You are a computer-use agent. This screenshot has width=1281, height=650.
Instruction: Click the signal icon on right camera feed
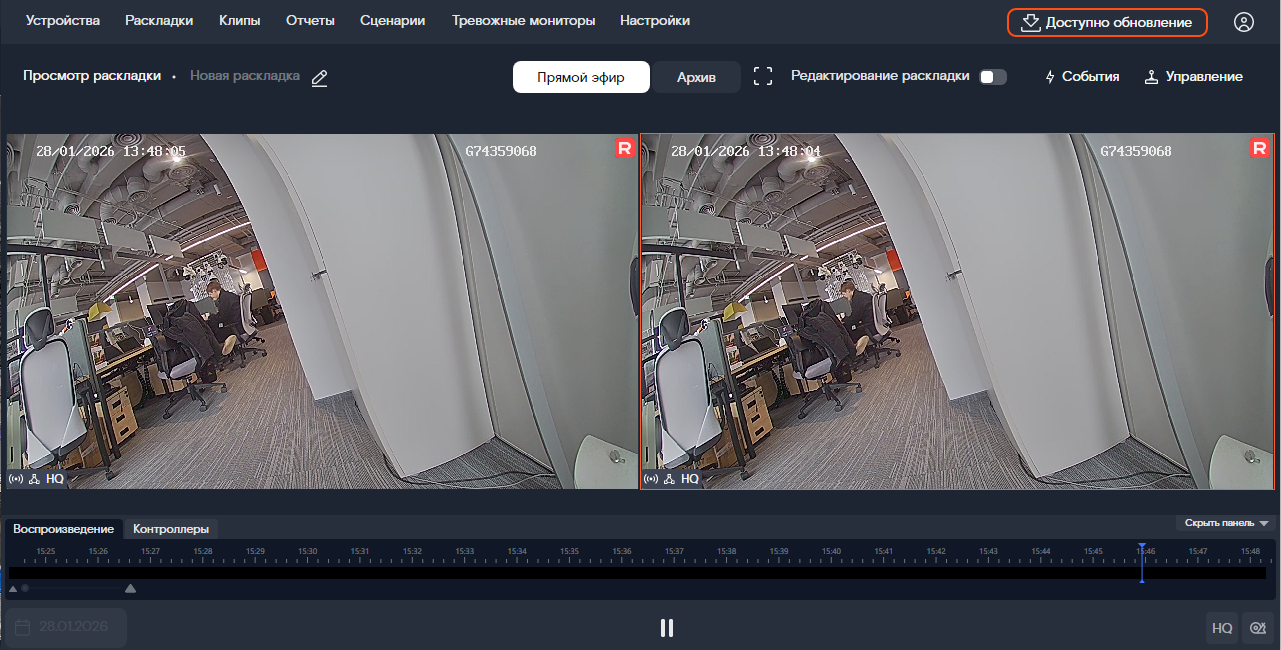651,479
